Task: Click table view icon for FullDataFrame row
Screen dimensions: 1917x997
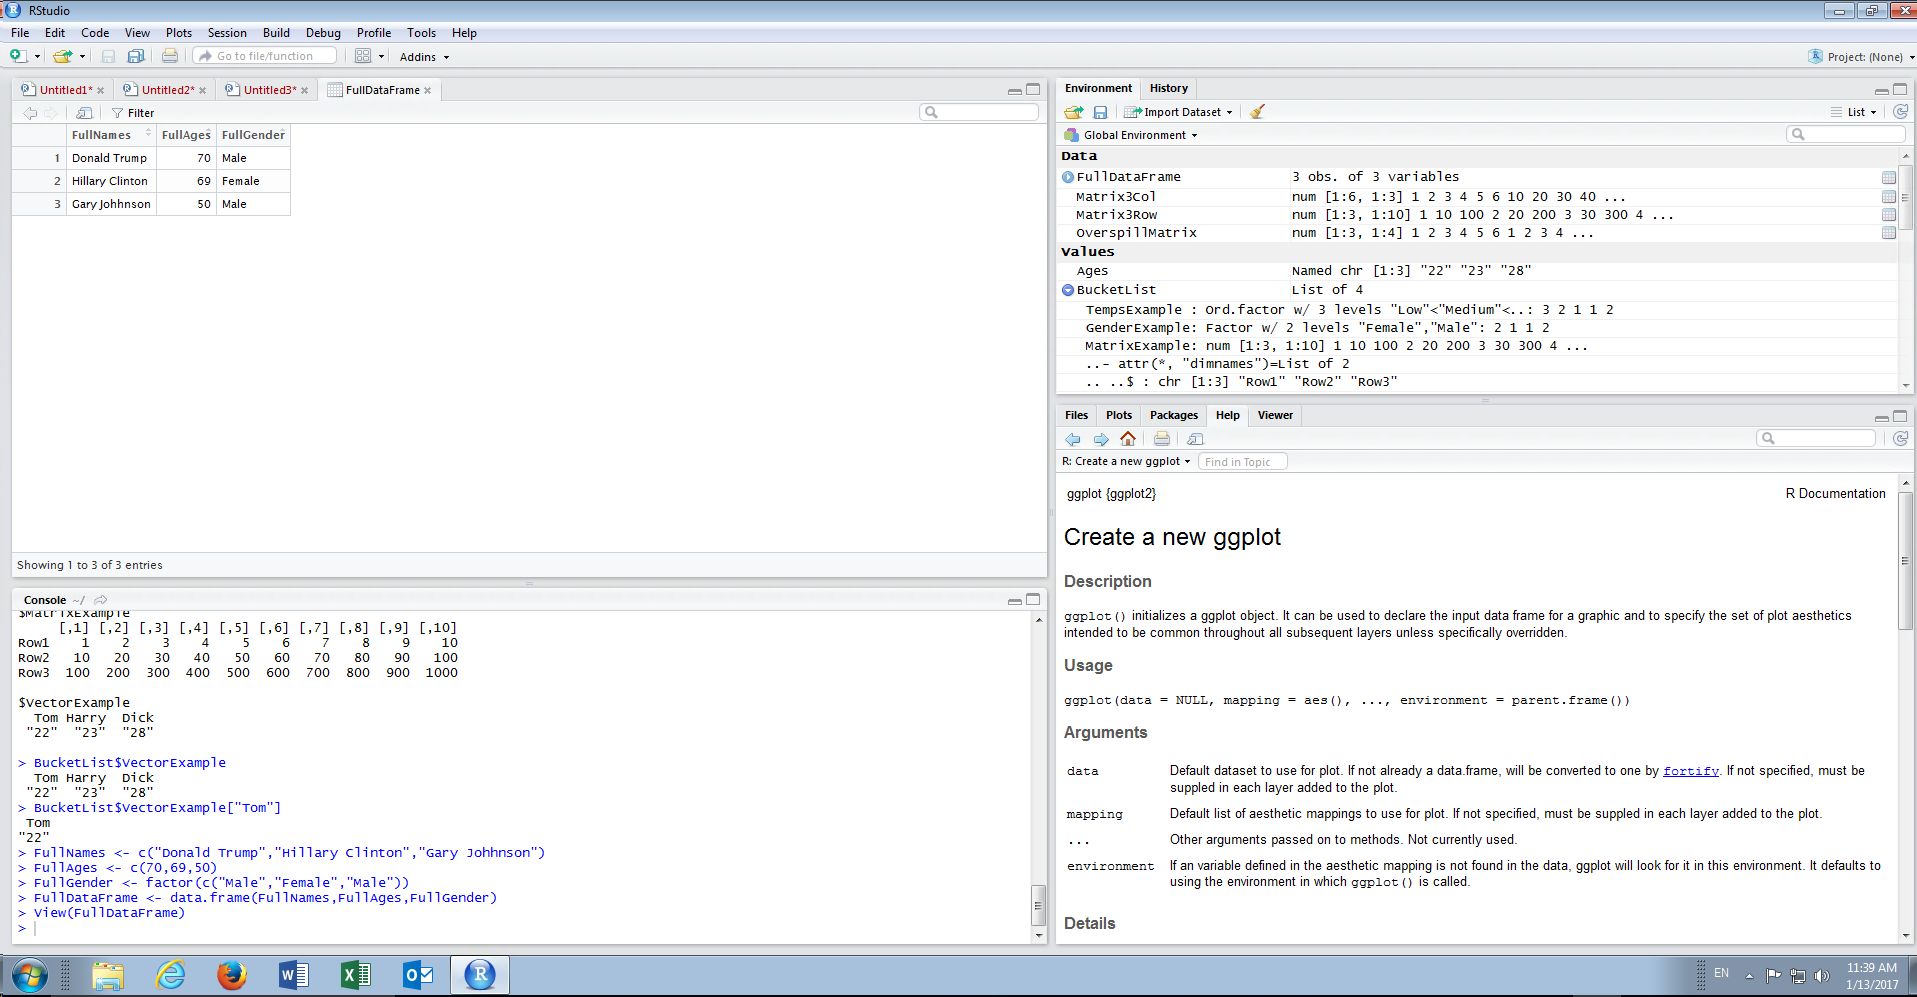Action: pos(1889,177)
